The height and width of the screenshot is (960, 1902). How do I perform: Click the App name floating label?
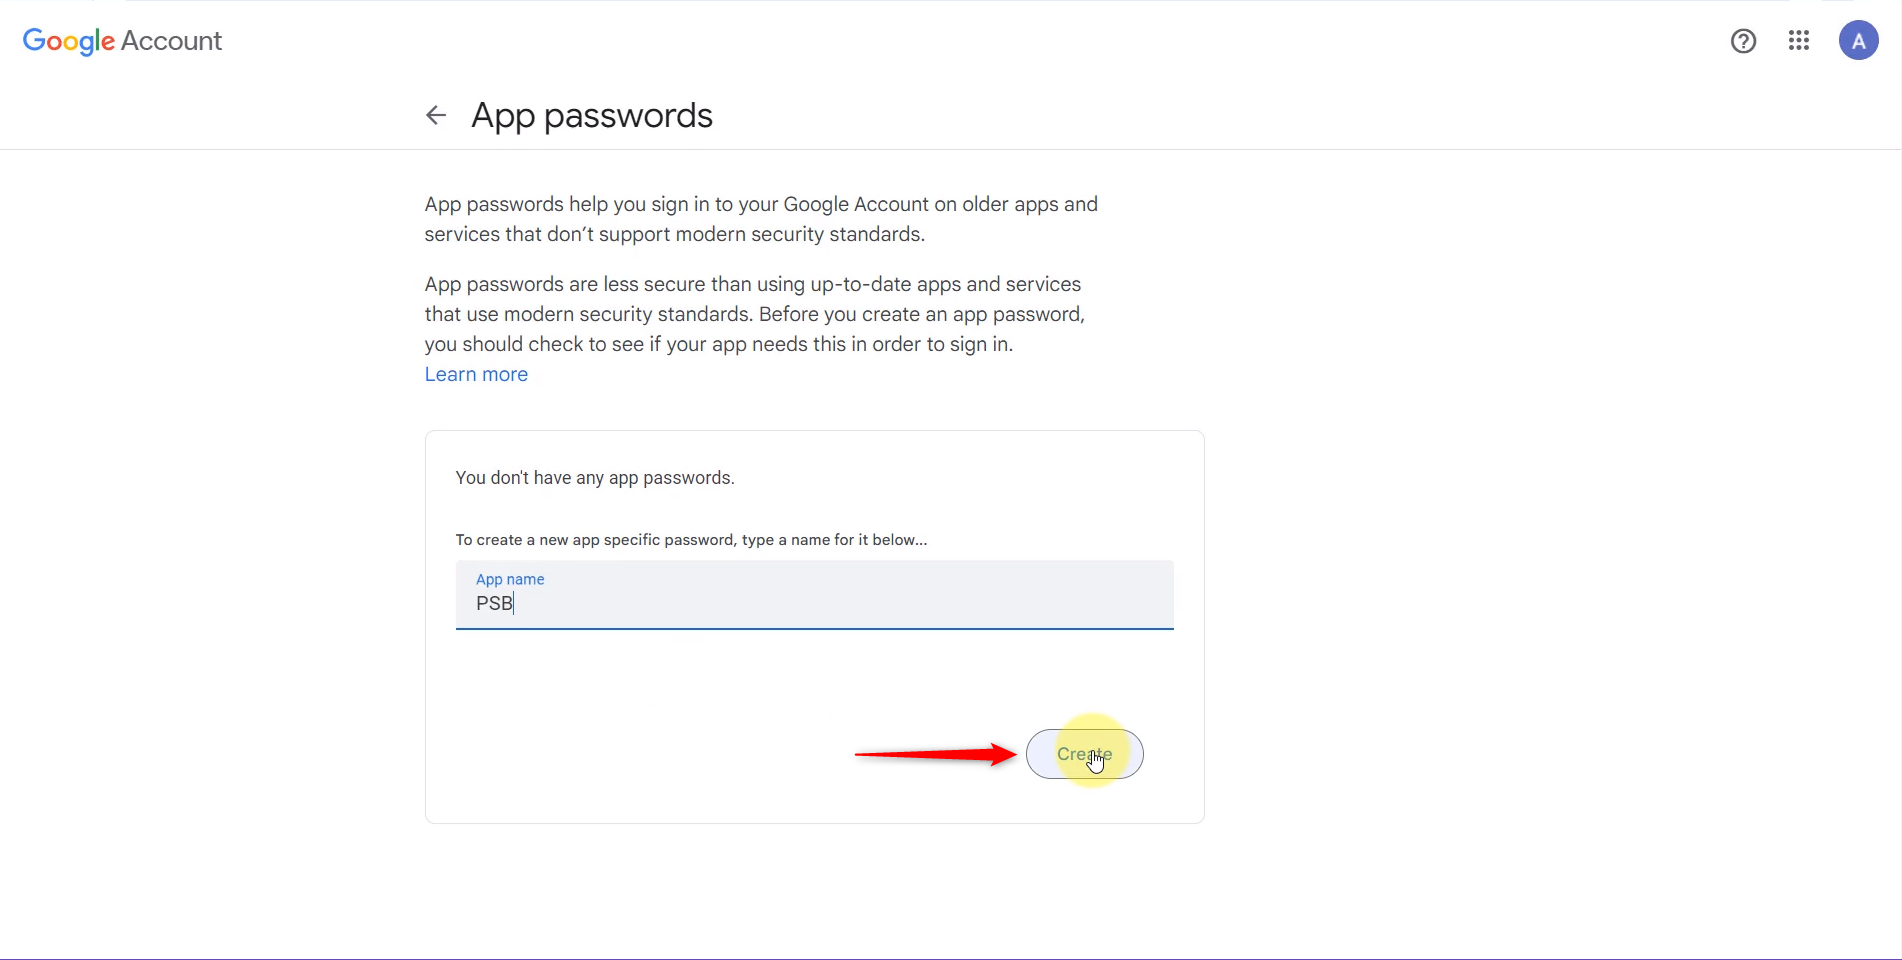click(x=510, y=579)
